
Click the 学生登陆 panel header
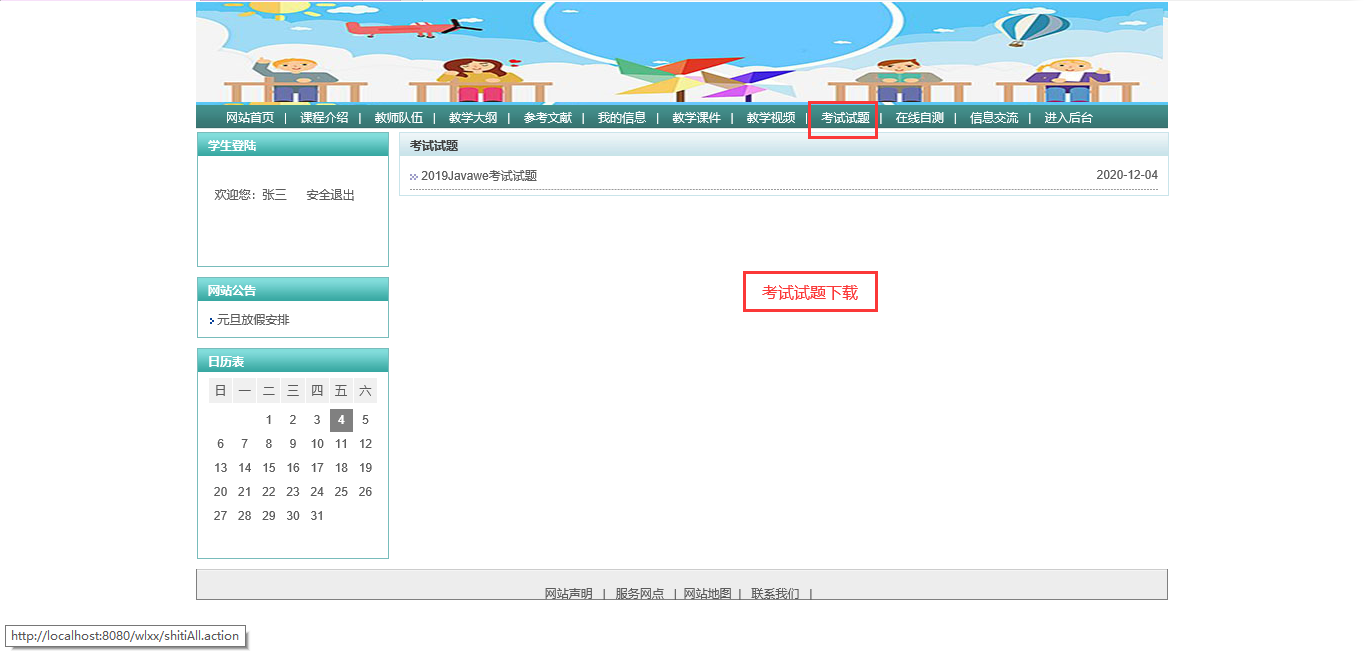coord(293,146)
